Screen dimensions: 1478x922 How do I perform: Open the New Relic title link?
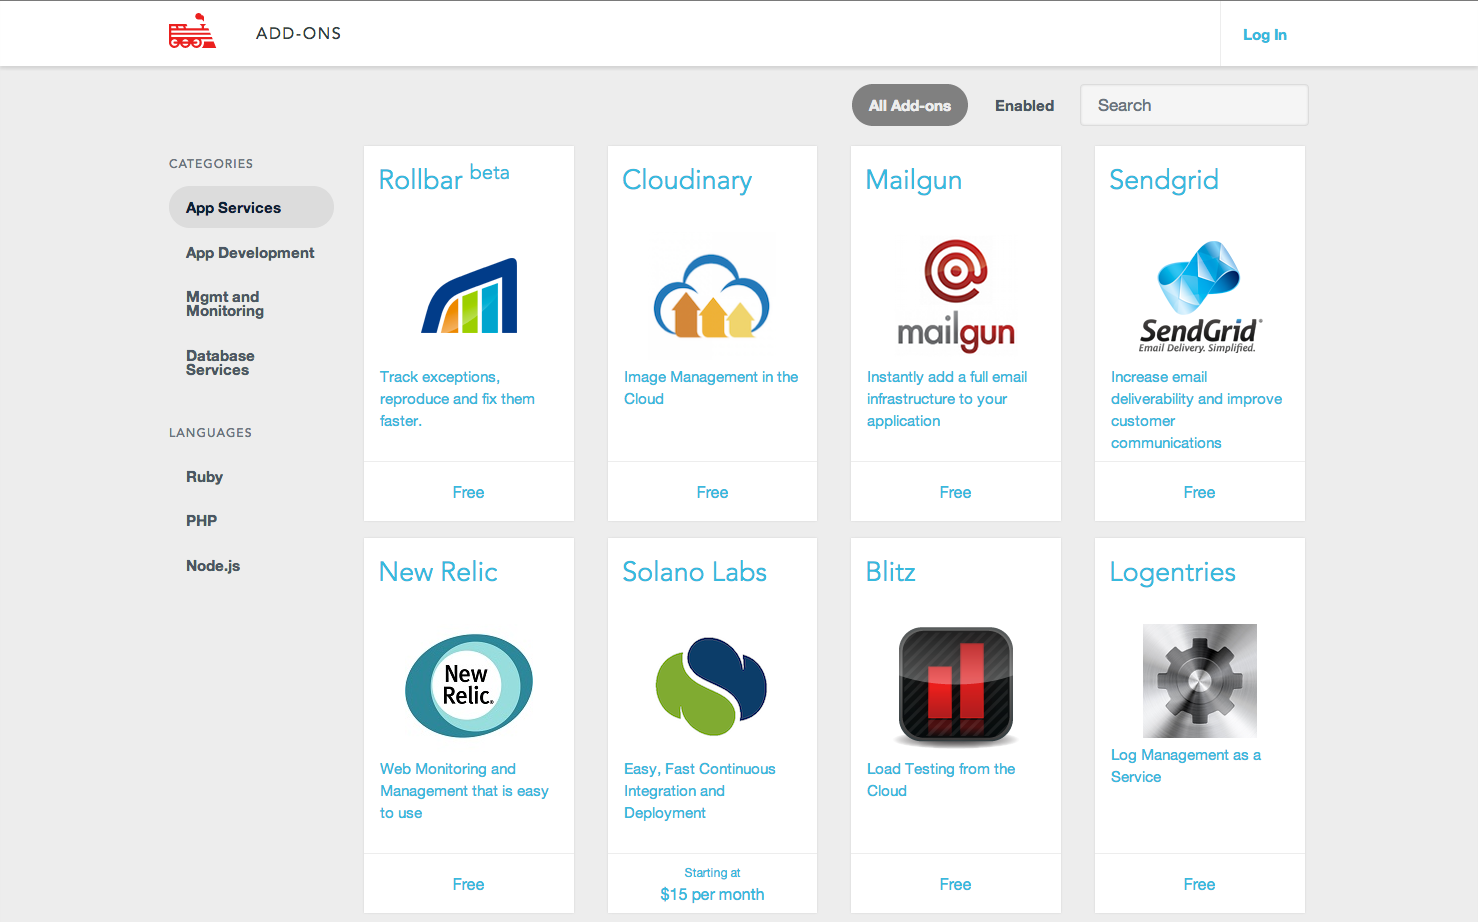point(438,572)
